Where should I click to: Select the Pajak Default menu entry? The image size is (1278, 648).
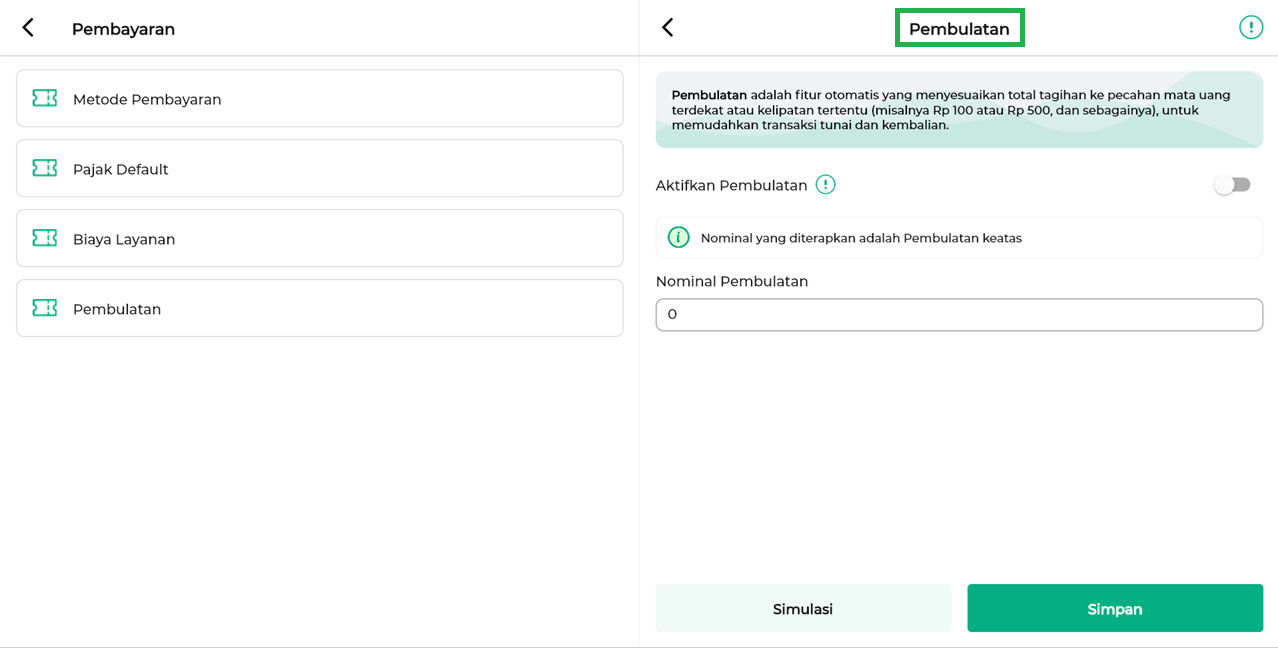[x=320, y=169]
